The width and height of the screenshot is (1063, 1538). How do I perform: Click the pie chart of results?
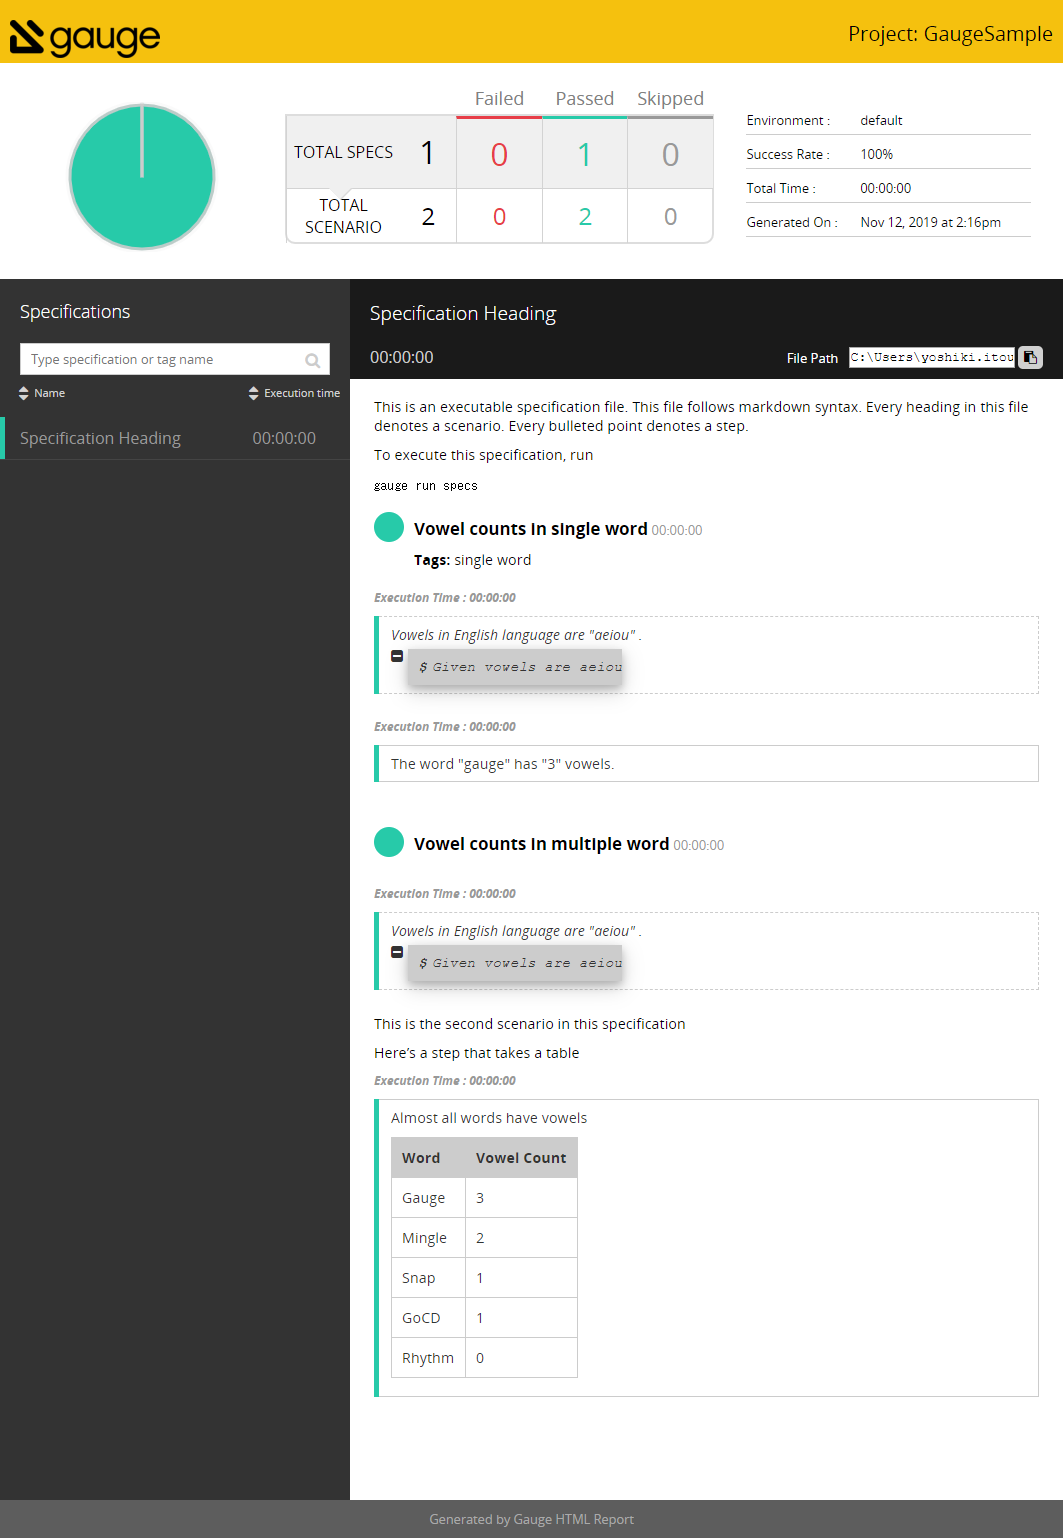(x=142, y=176)
